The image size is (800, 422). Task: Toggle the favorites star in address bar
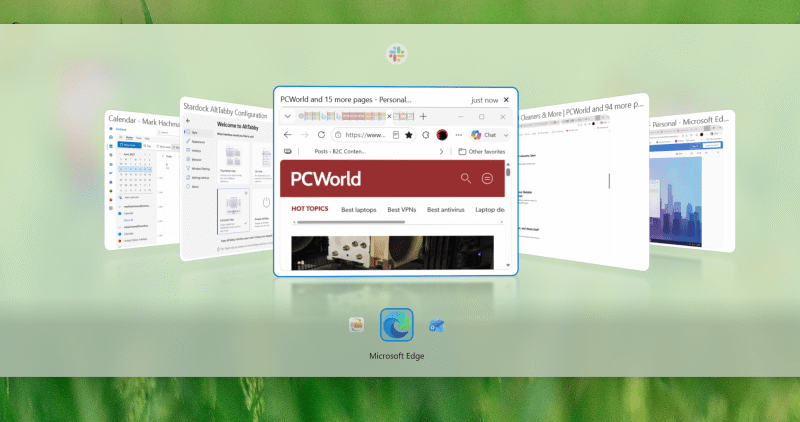click(409, 135)
